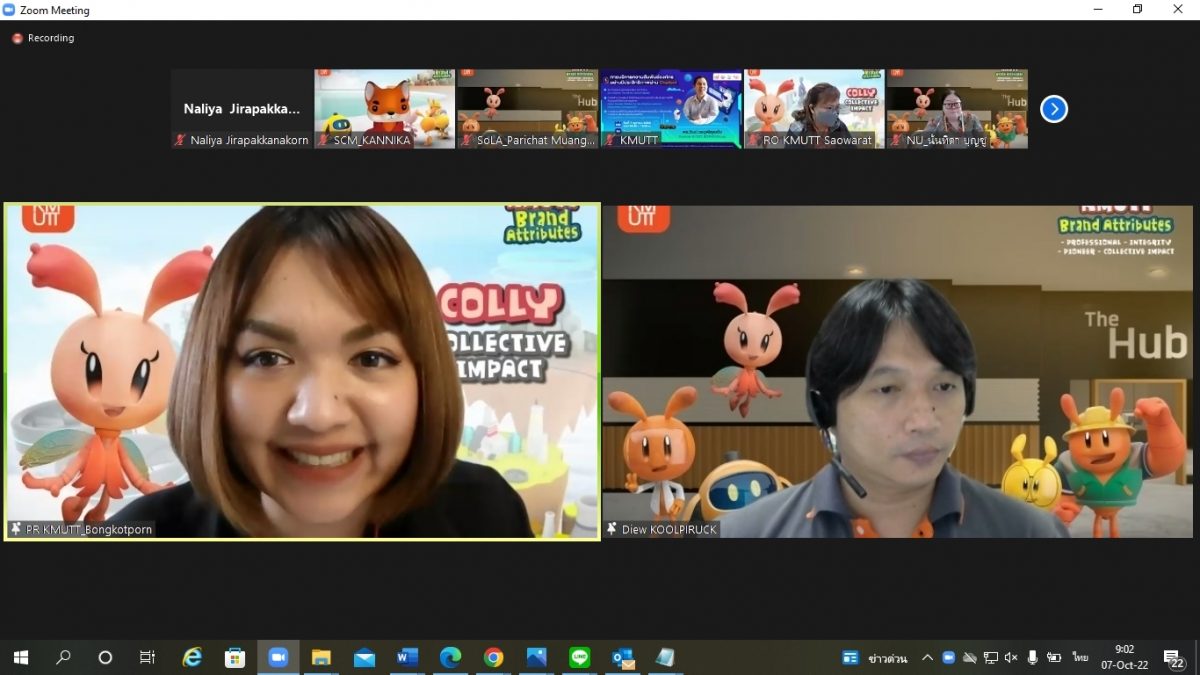The height and width of the screenshot is (675, 1200).
Task: Open Microsoft Edge from taskbar
Action: (450, 657)
